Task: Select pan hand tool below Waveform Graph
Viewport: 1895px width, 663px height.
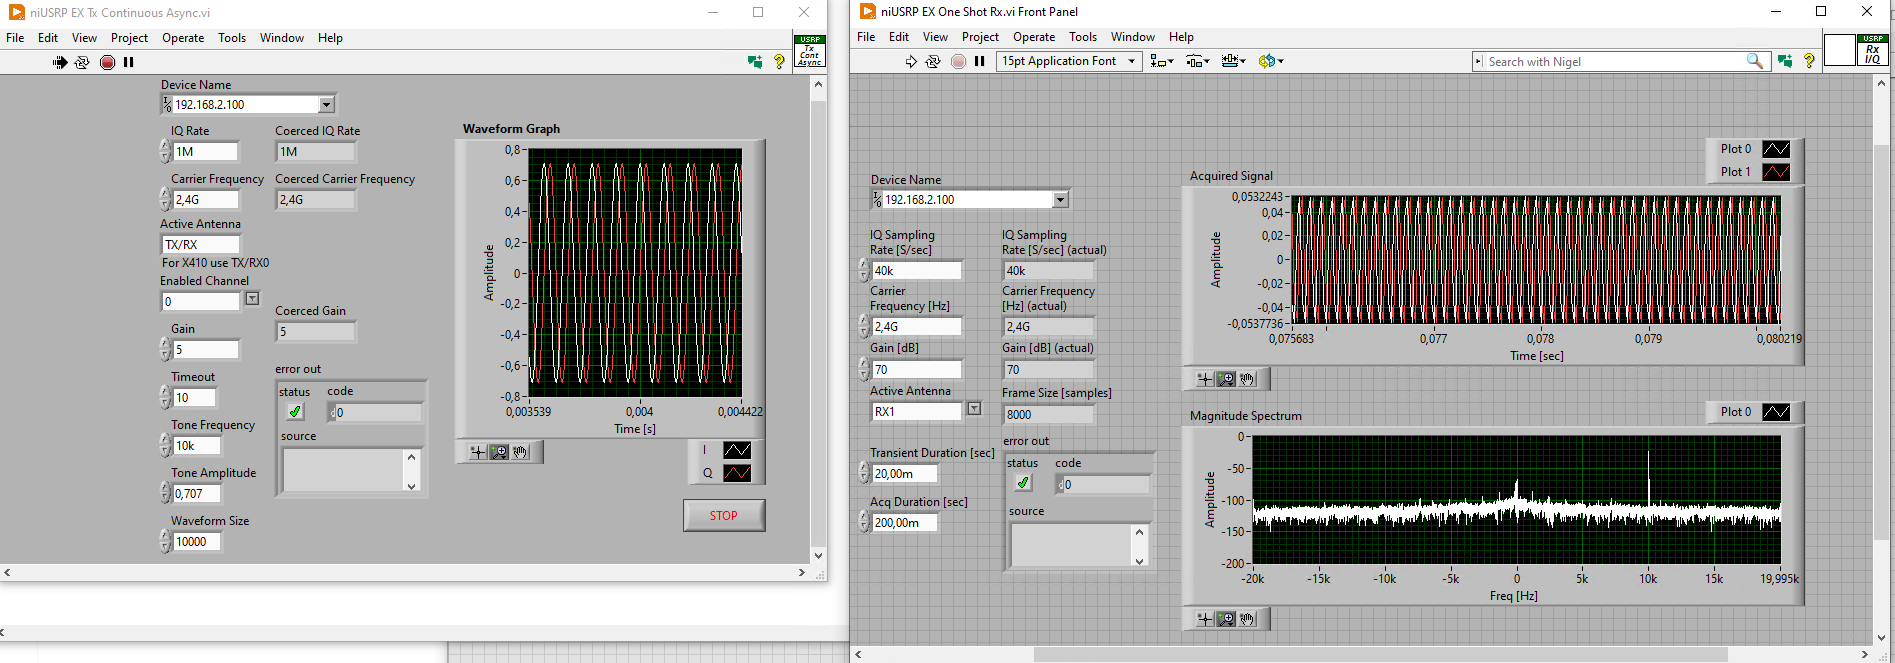Action: click(520, 452)
